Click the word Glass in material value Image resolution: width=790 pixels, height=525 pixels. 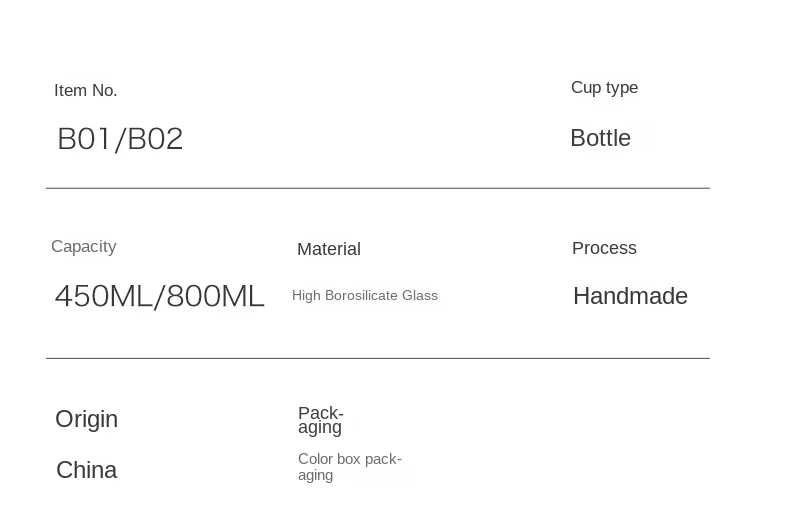420,295
